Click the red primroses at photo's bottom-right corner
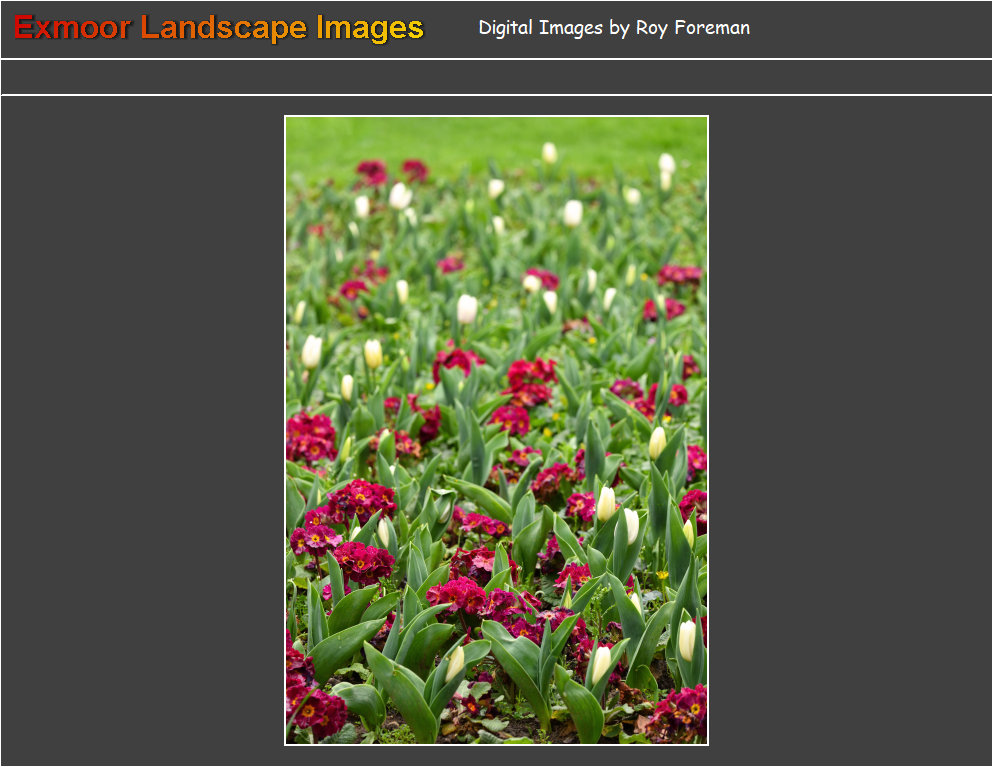 (680, 712)
